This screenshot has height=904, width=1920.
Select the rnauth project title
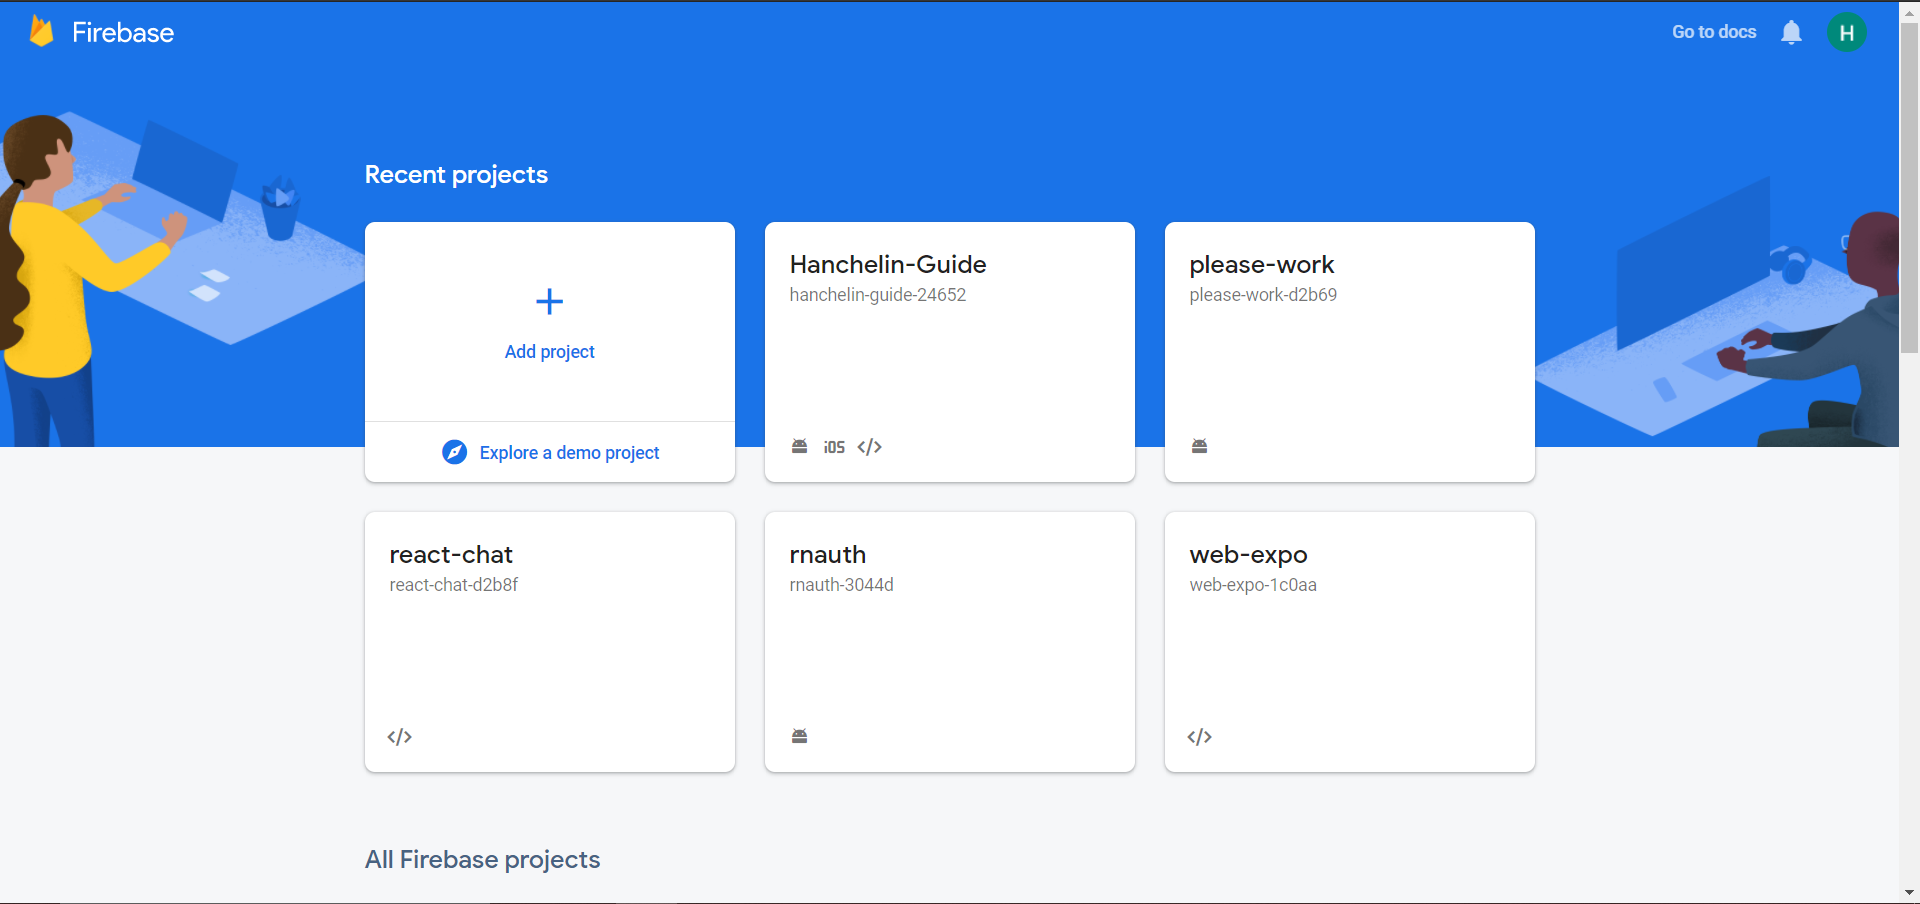pyautogui.click(x=827, y=555)
